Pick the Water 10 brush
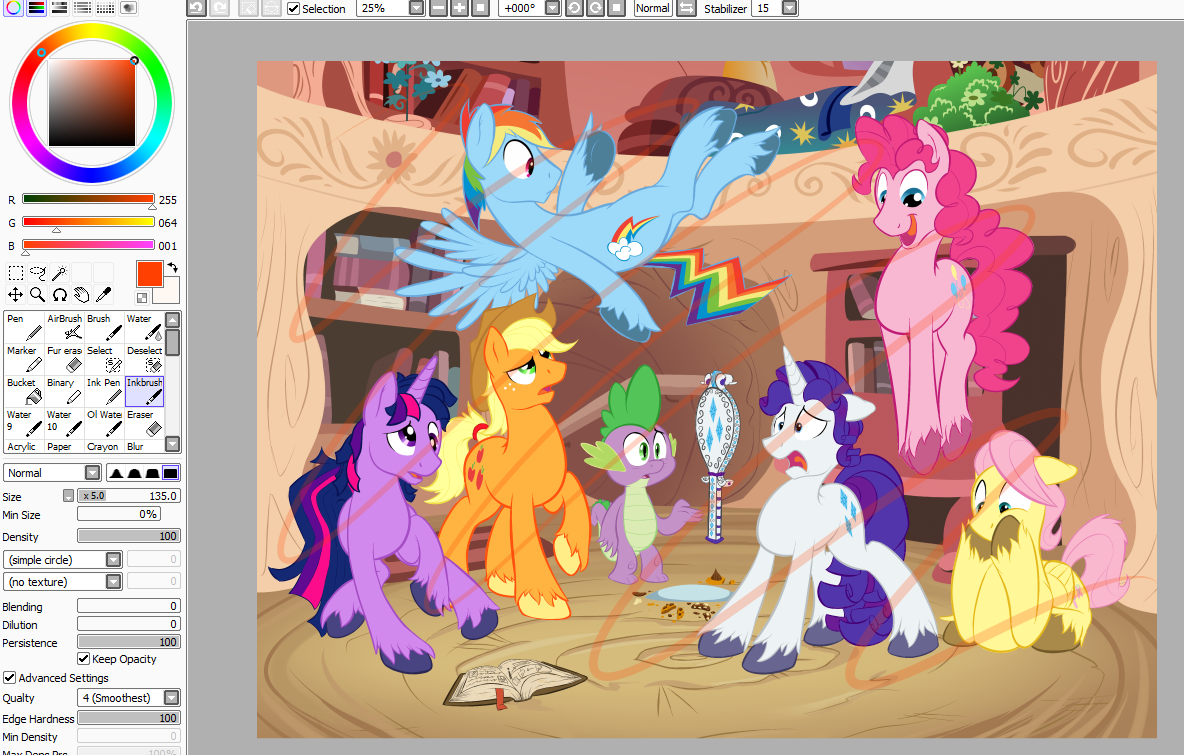 click(64, 424)
